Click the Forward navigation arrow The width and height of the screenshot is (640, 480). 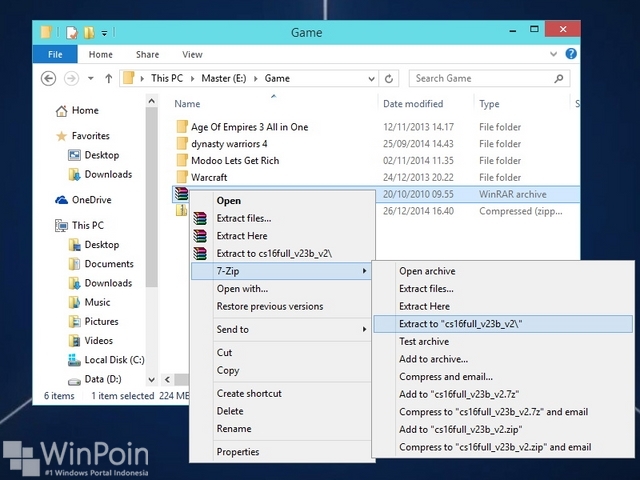[x=71, y=78]
